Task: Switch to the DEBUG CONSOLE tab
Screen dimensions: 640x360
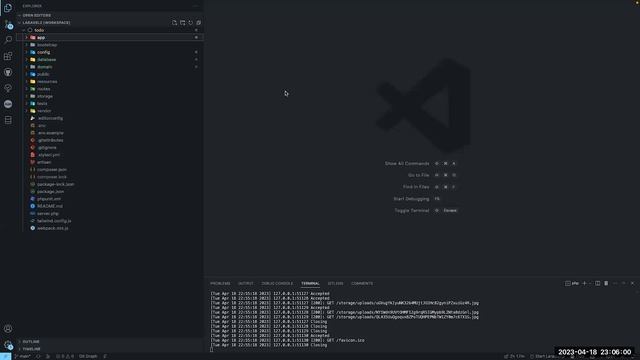Action: pos(277,284)
